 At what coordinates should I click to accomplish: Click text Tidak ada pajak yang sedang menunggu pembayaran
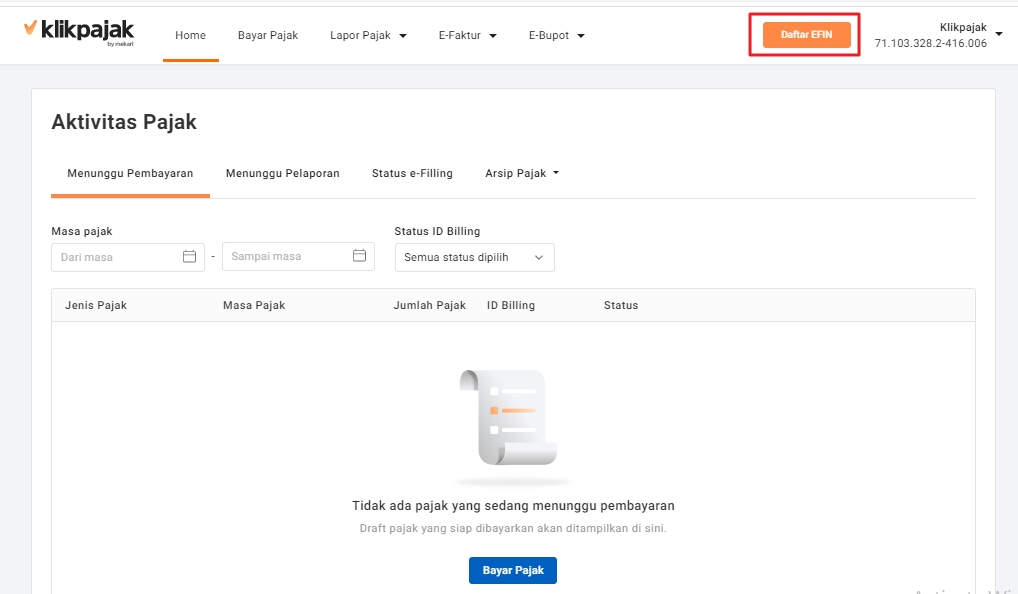click(x=513, y=506)
